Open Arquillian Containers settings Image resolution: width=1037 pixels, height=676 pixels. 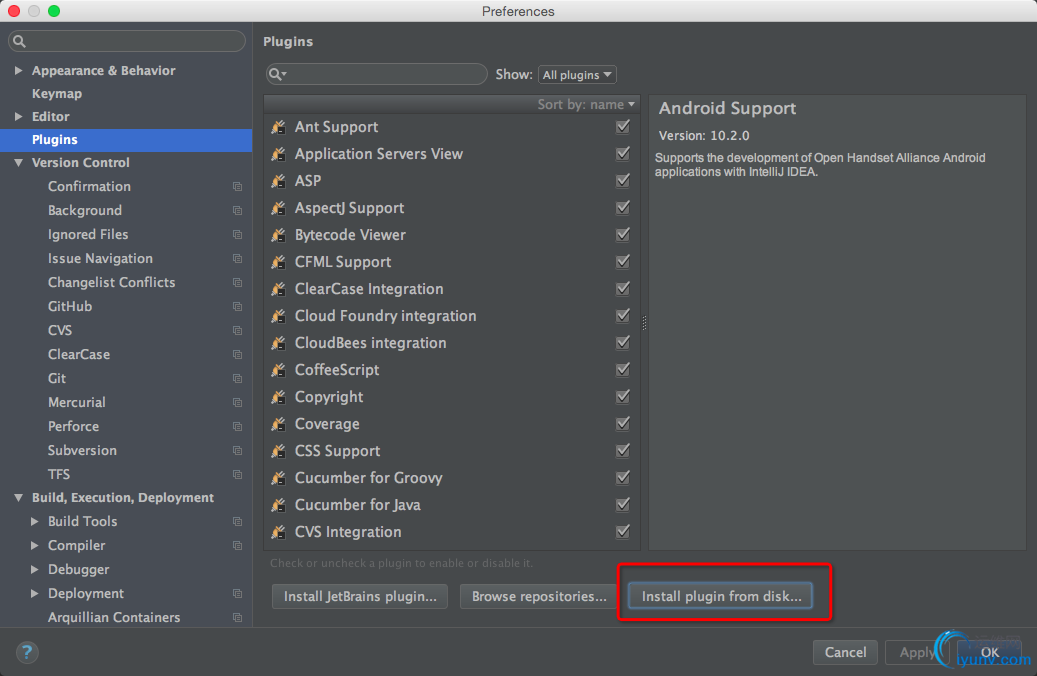114,617
